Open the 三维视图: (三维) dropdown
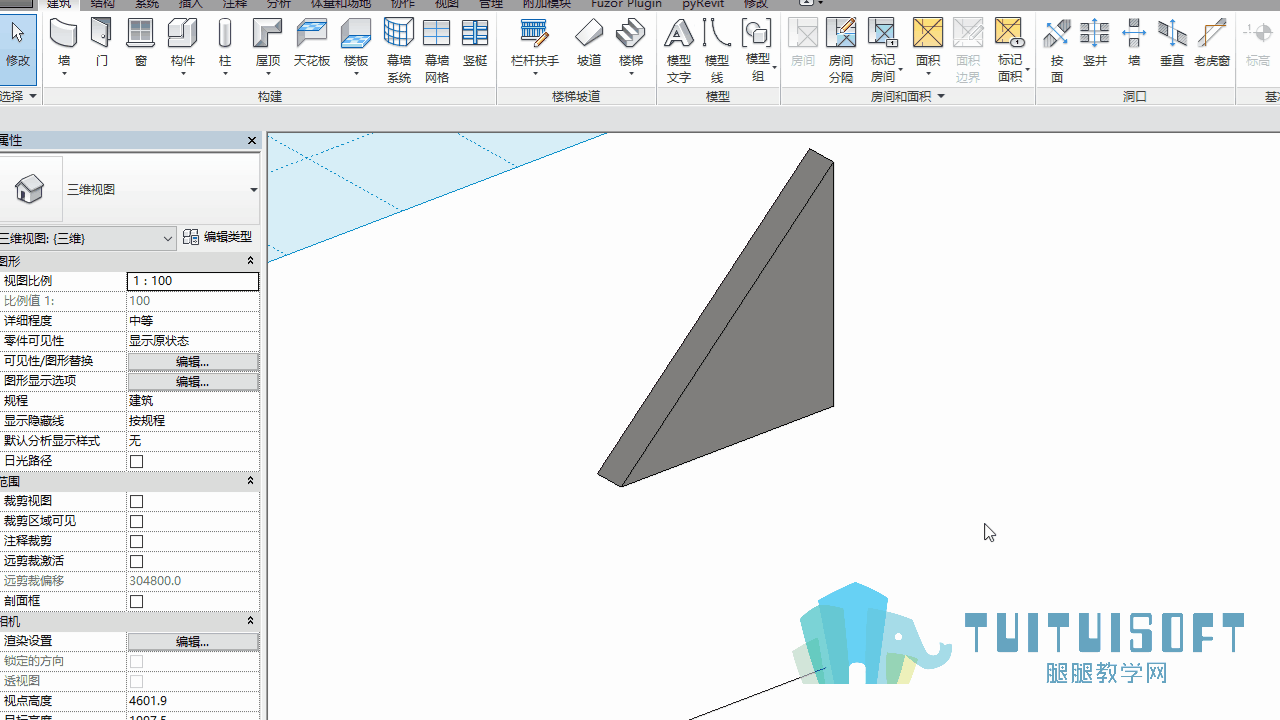This screenshot has height=720, width=1280. click(x=87, y=238)
